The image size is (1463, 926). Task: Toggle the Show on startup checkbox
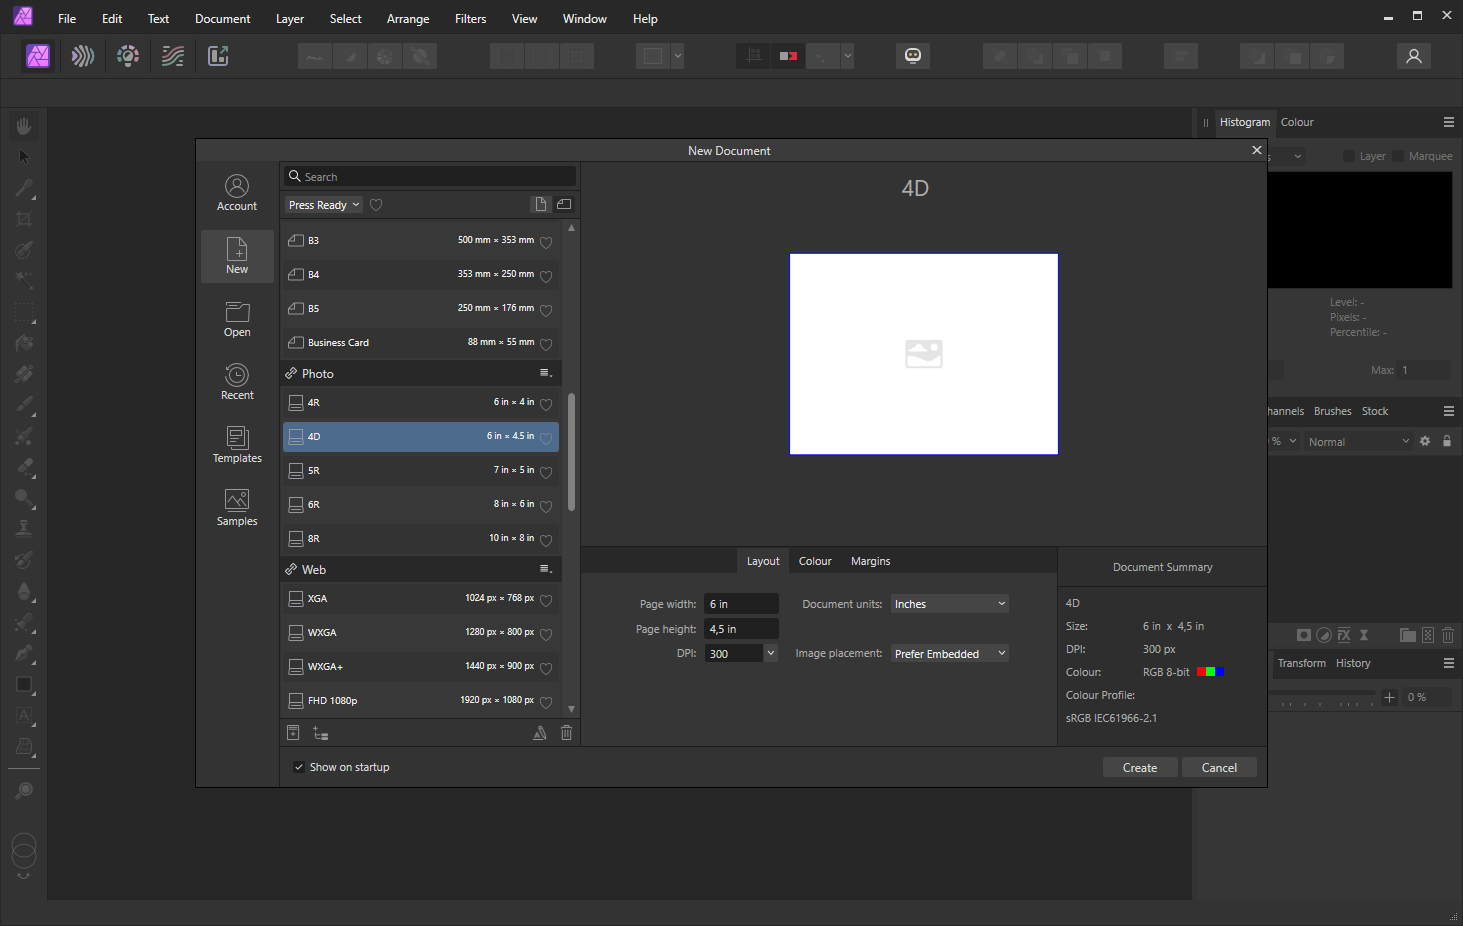(x=299, y=767)
